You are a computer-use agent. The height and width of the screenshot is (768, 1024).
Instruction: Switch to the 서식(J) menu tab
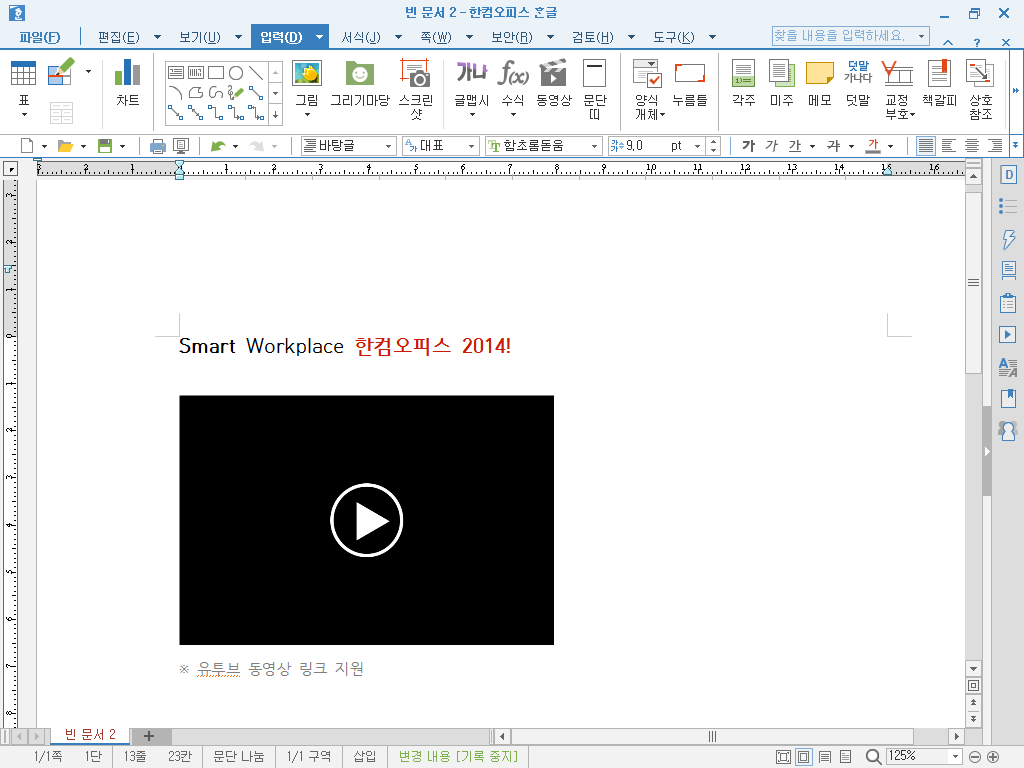point(361,37)
